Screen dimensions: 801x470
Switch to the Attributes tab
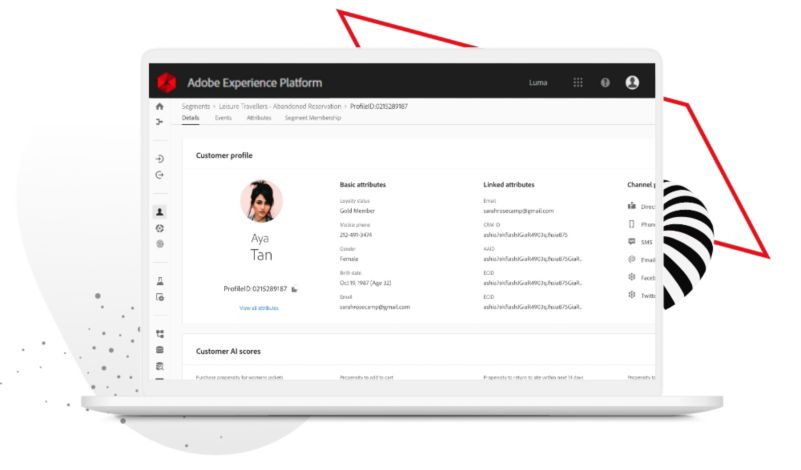pos(259,118)
